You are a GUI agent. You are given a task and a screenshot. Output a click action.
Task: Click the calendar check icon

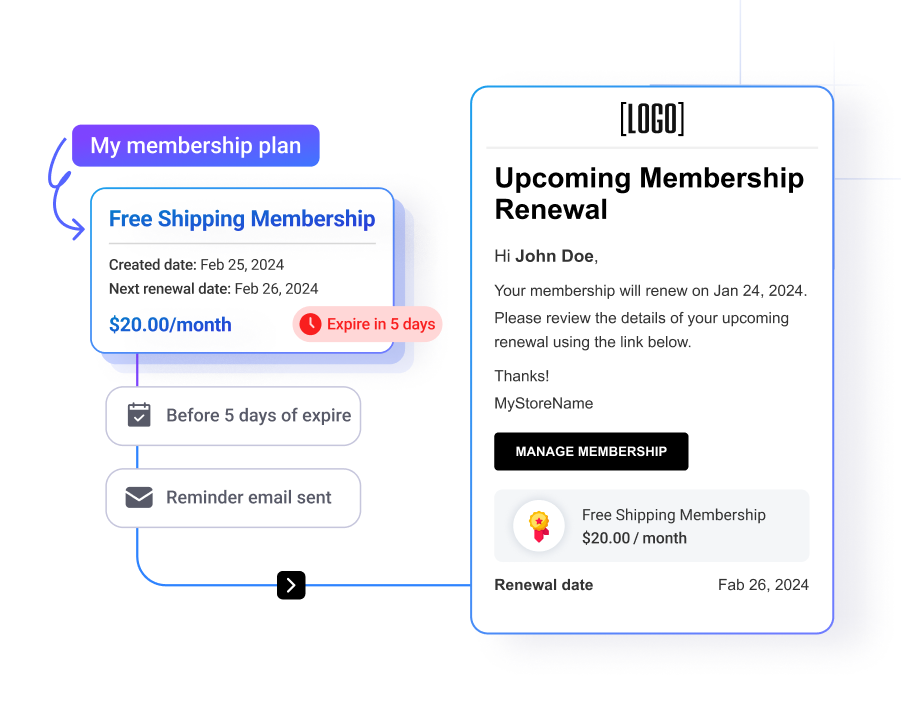(139, 415)
